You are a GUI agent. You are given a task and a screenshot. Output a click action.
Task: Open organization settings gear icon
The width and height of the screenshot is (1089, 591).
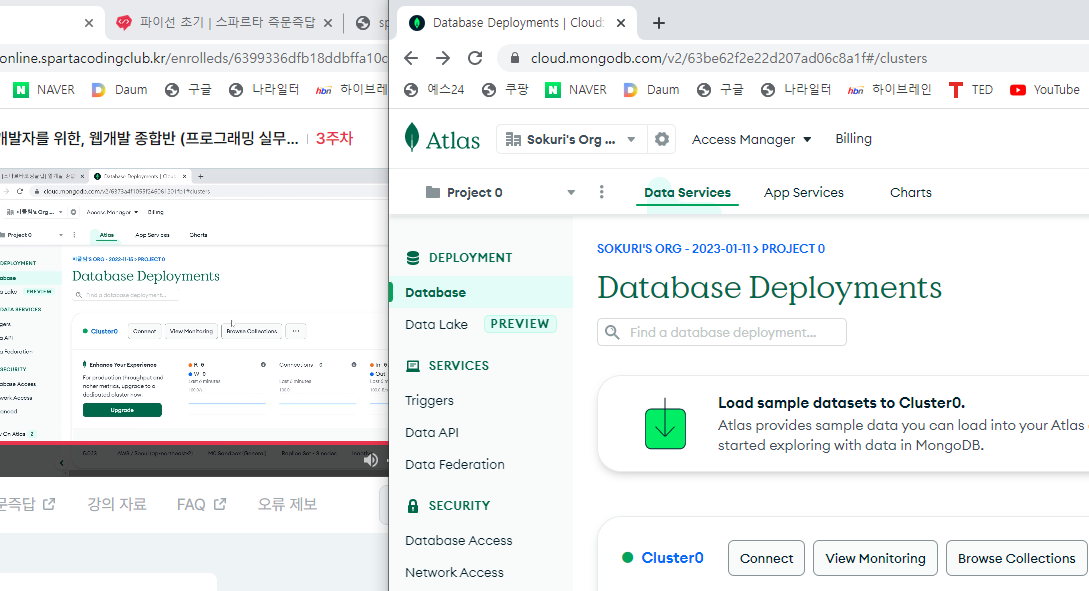(x=662, y=139)
